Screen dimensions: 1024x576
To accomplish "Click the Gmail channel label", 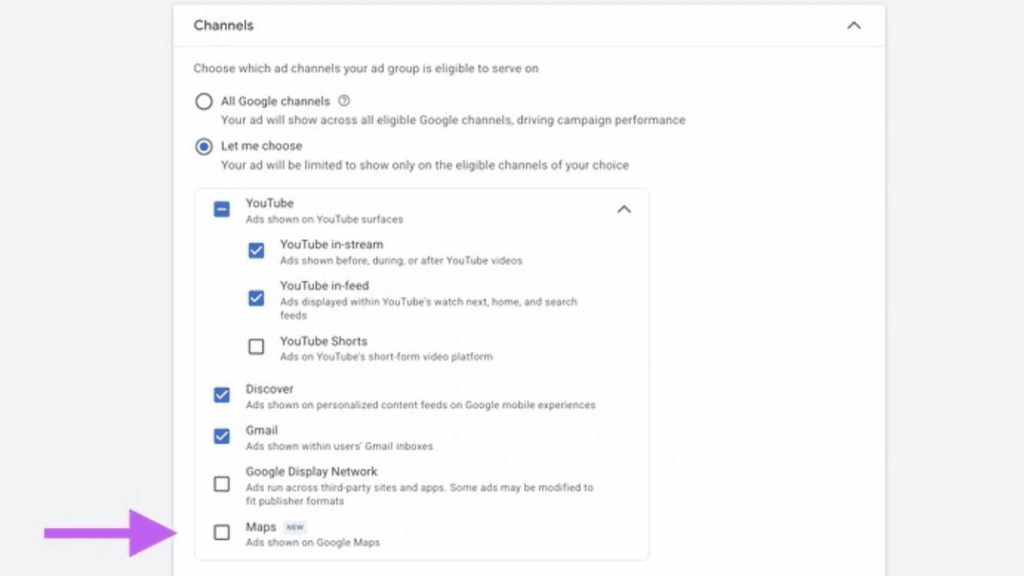I will [262, 430].
